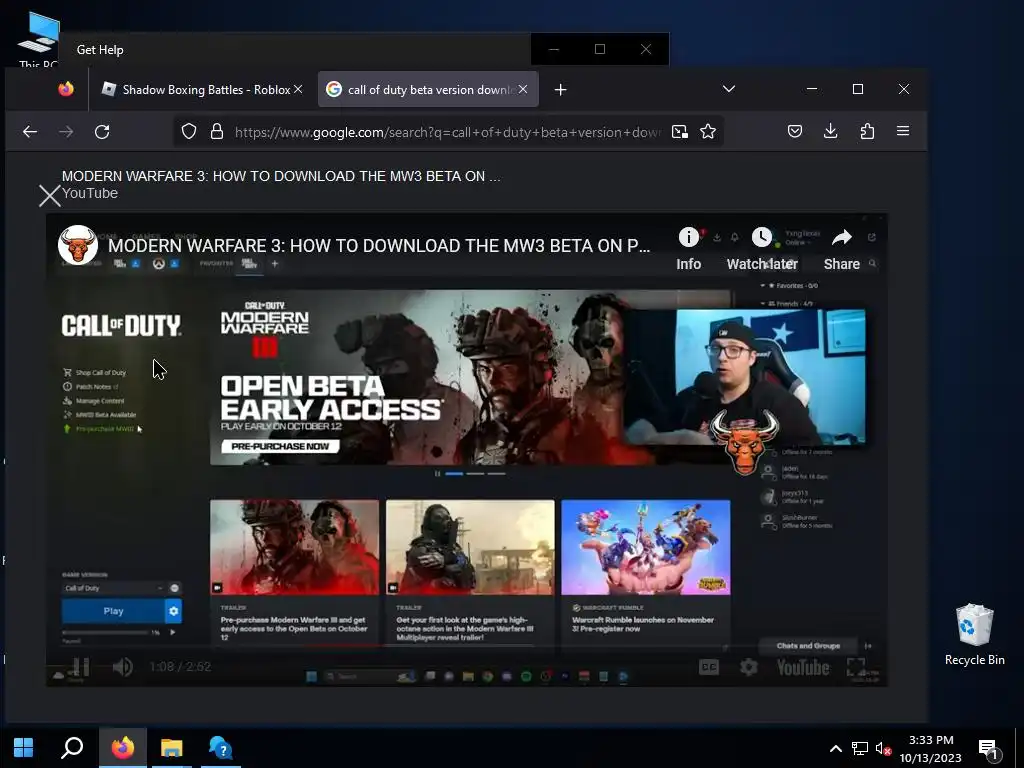Open the tracking protection shield icon
The height and width of the screenshot is (768, 1024).
click(x=189, y=132)
